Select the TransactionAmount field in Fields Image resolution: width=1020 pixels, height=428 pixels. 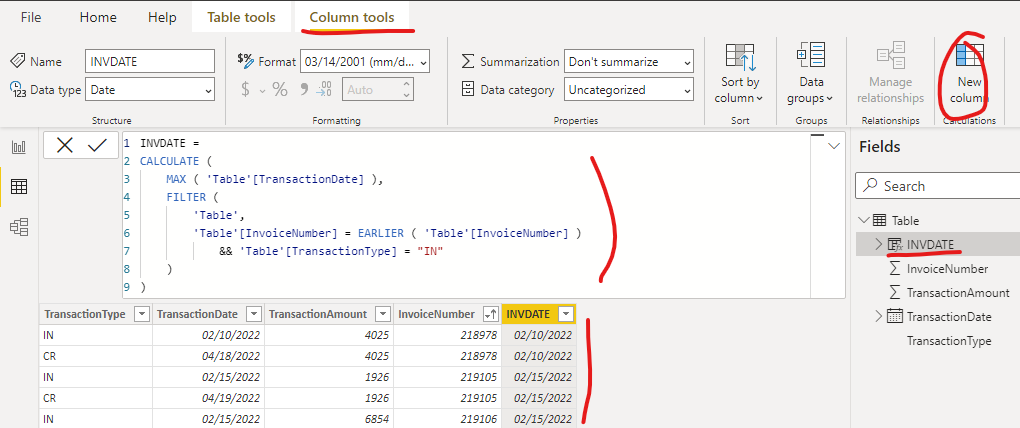[x=958, y=293]
